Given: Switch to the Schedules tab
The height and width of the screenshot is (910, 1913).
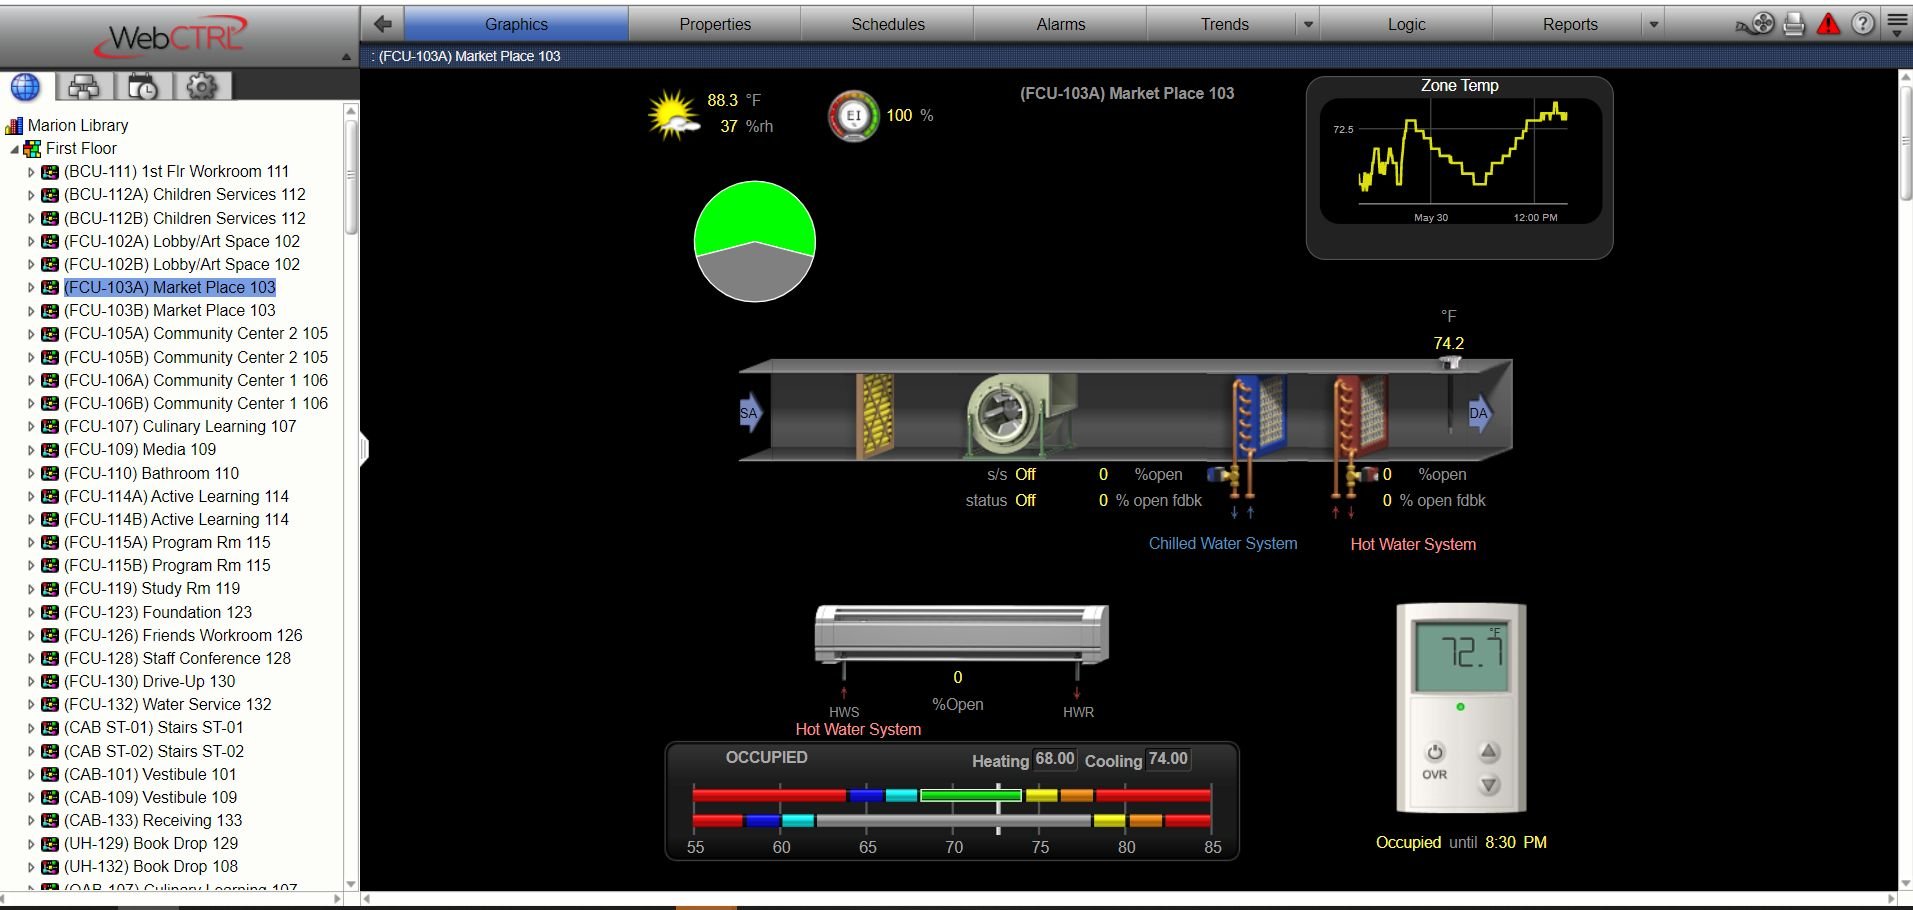Looking at the screenshot, I should tap(887, 24).
